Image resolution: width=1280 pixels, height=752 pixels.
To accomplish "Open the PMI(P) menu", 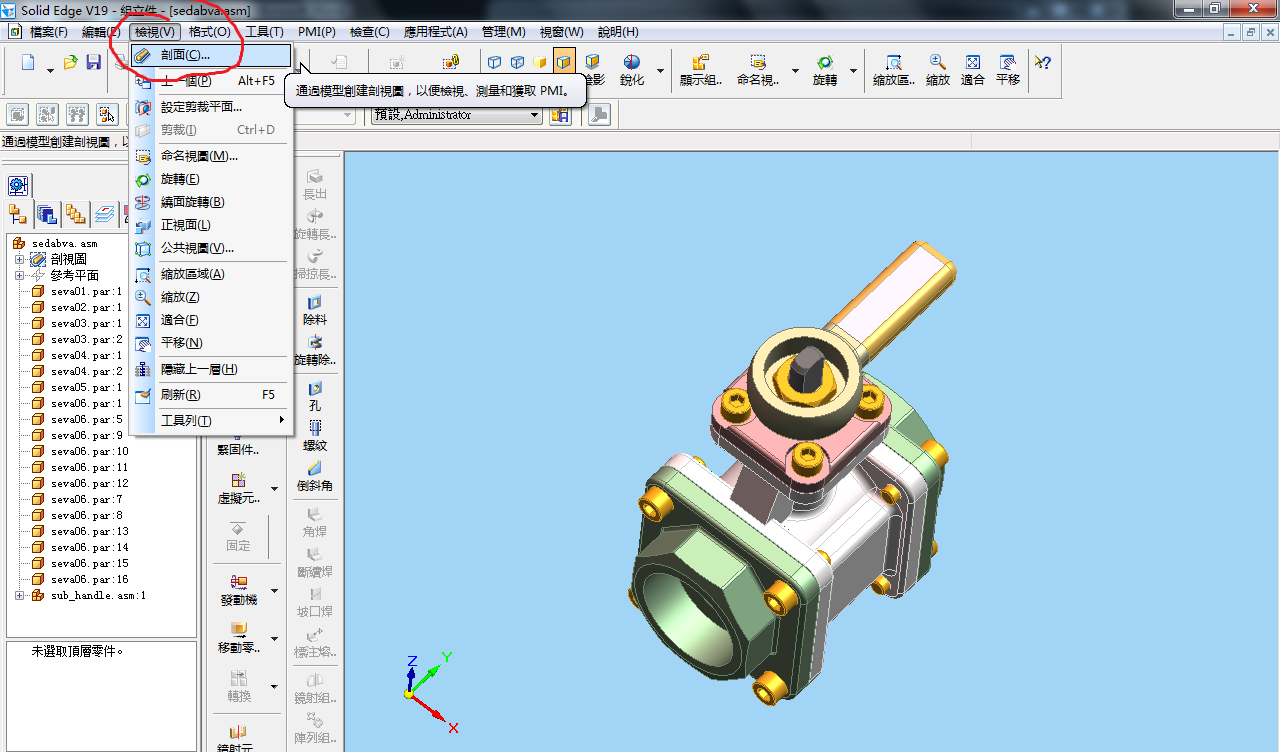I will [x=317, y=32].
